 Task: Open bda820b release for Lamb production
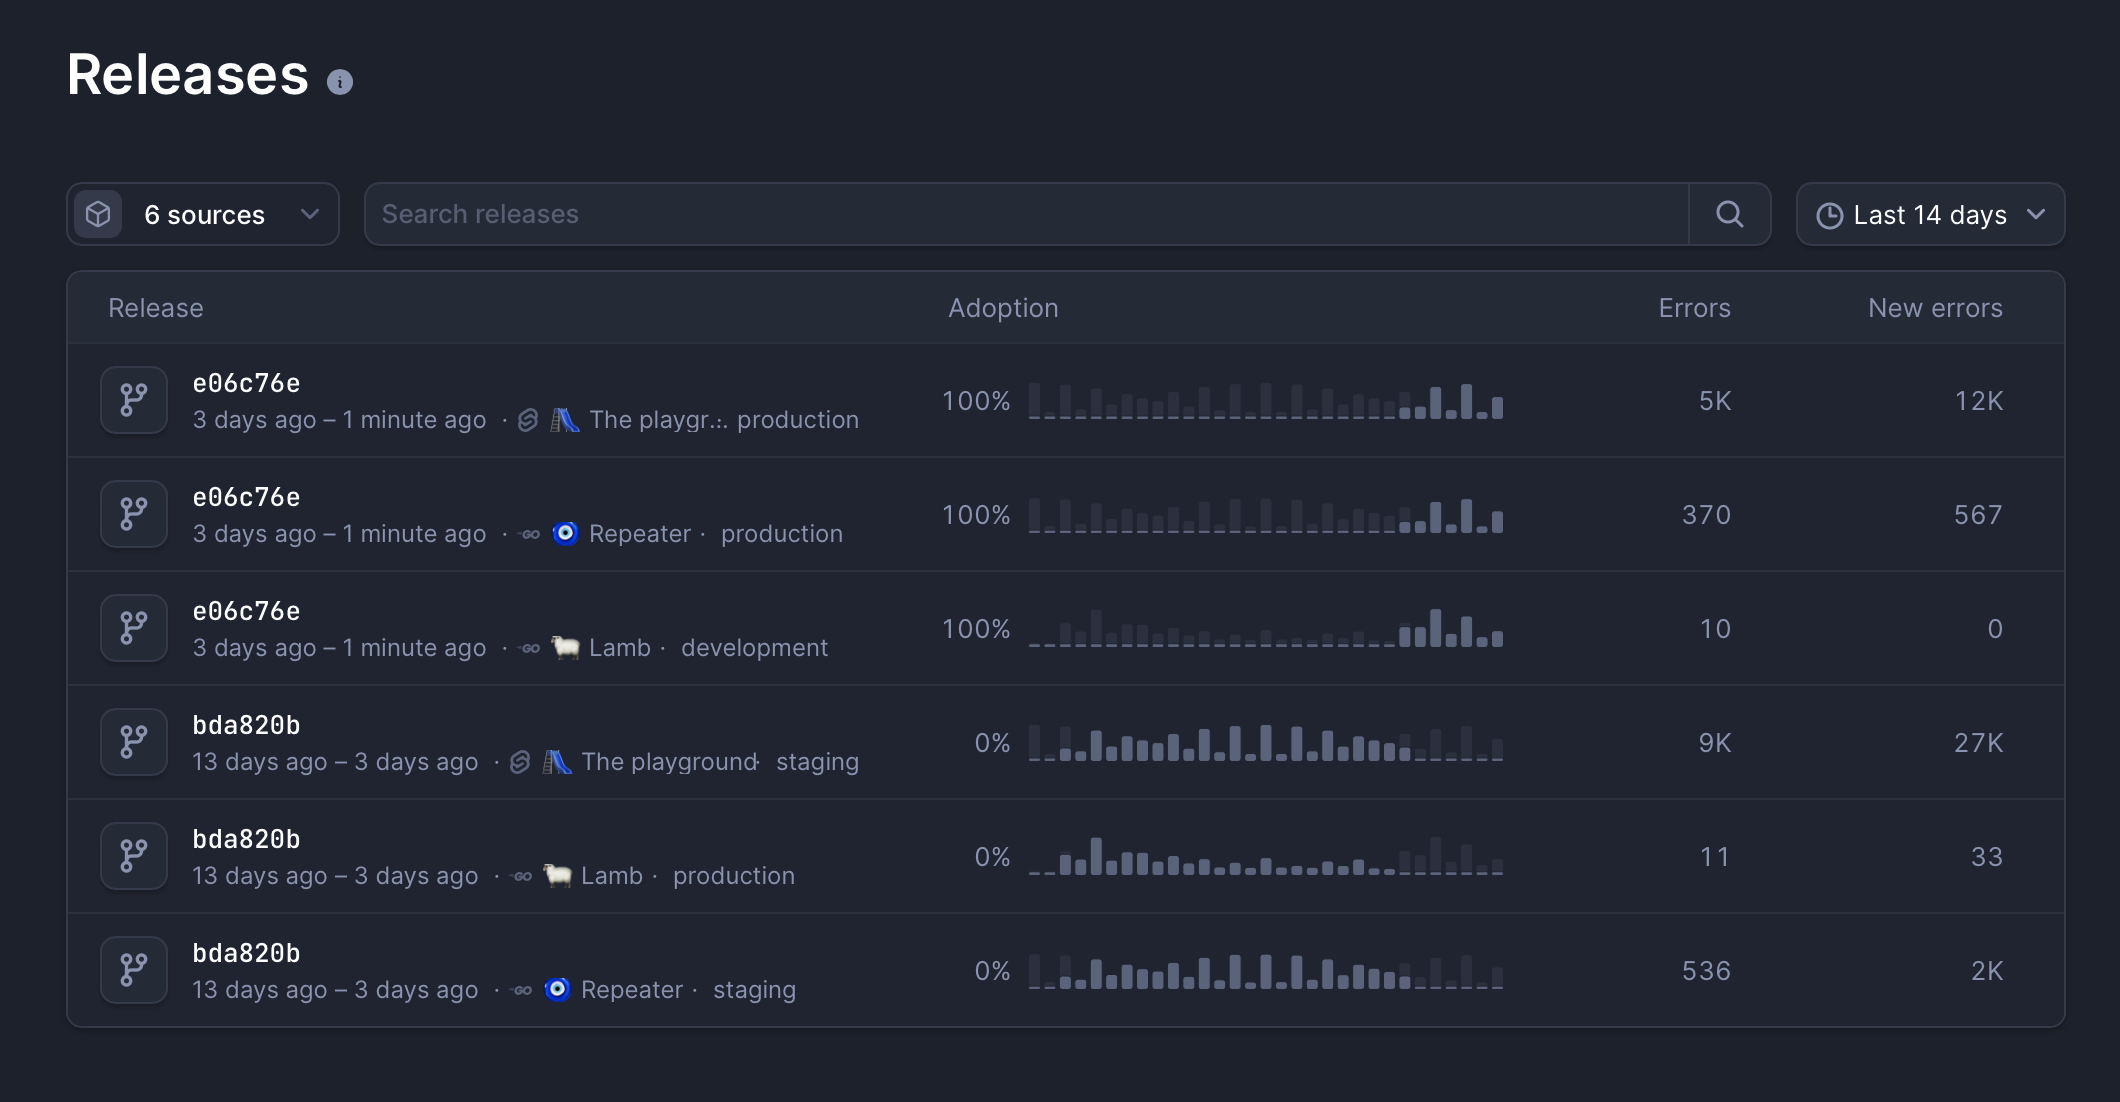247,840
